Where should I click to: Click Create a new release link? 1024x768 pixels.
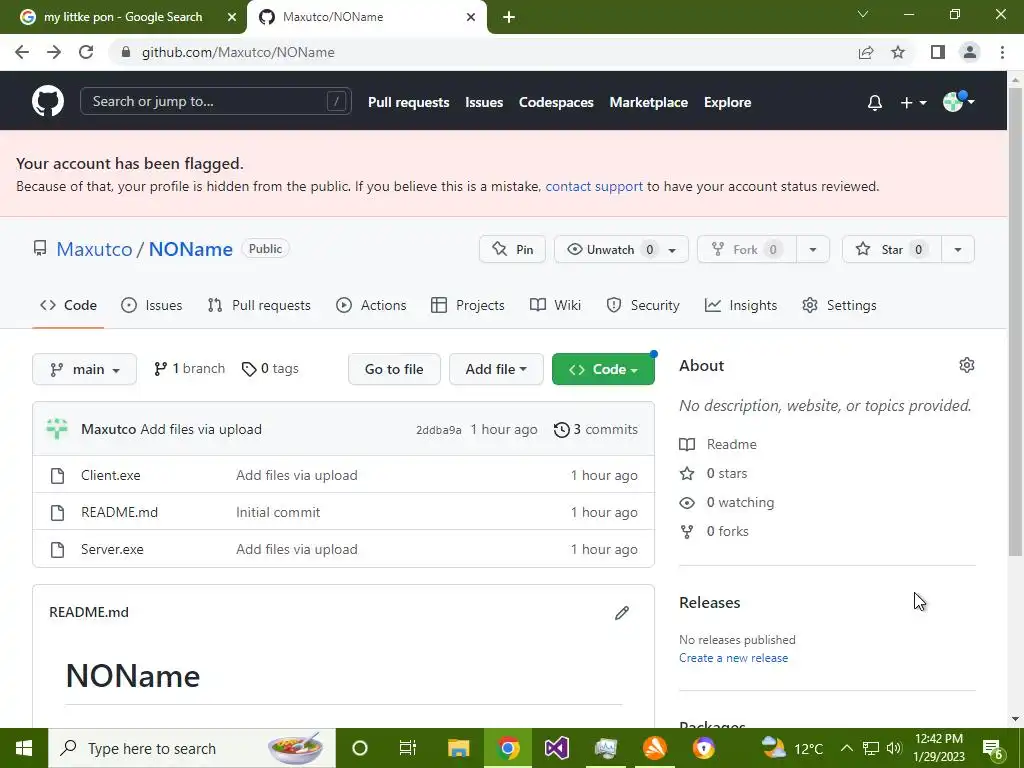733,658
